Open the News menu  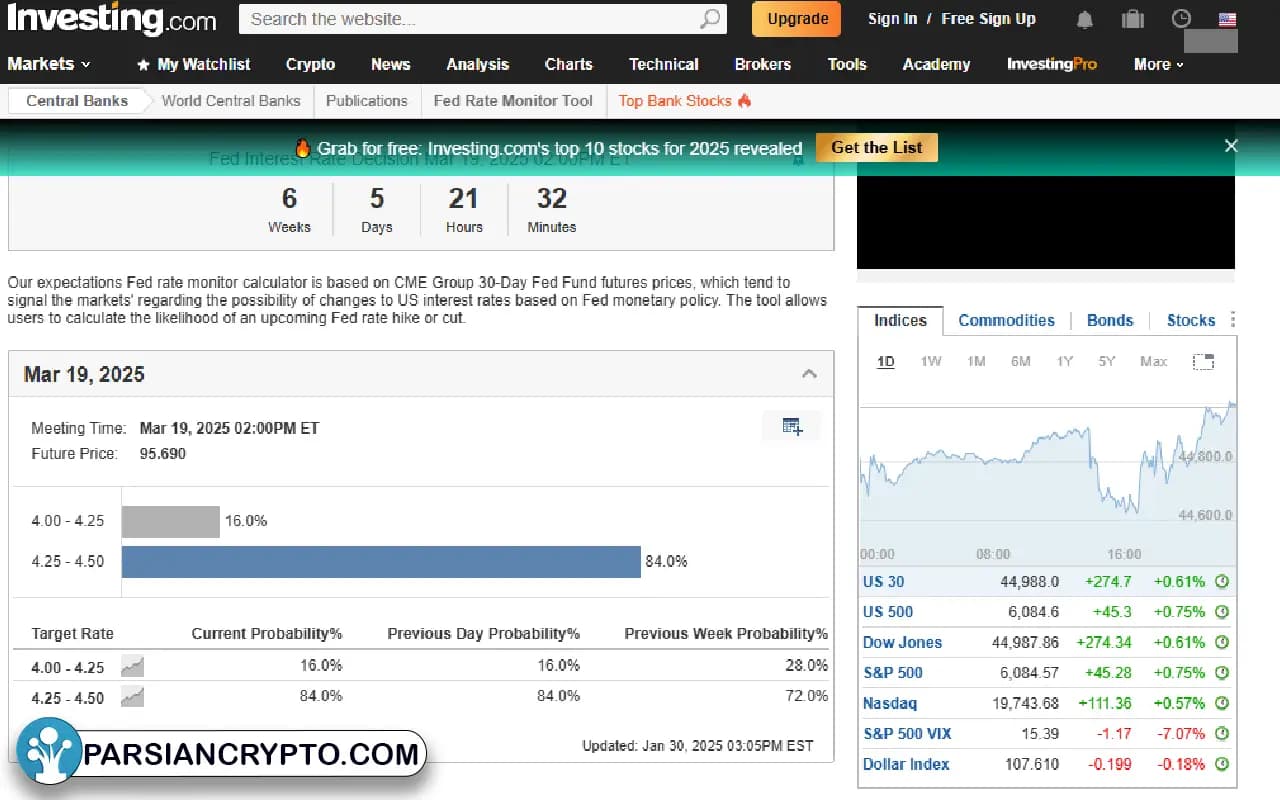(x=390, y=64)
